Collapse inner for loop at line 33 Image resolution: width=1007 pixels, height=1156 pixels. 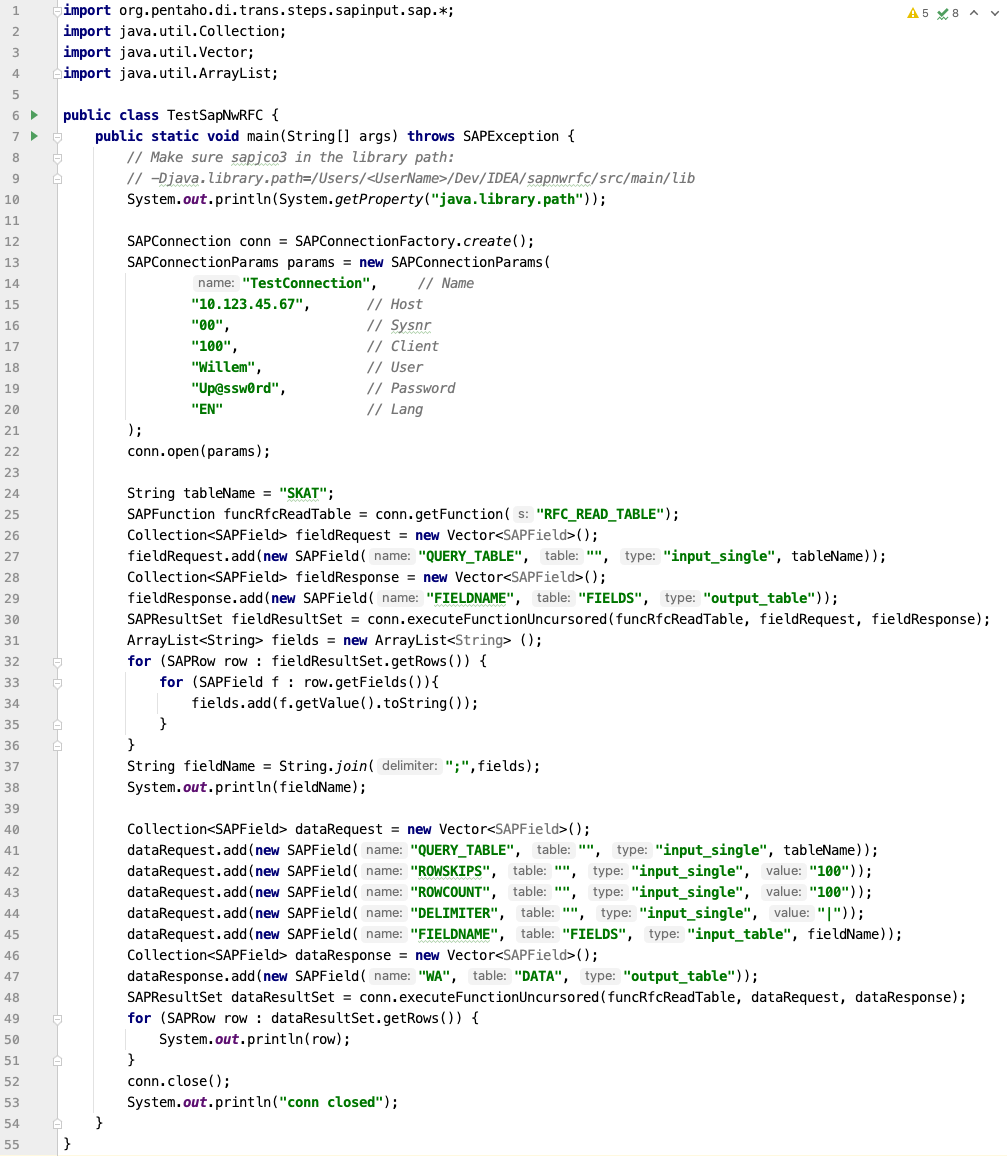pos(58,683)
